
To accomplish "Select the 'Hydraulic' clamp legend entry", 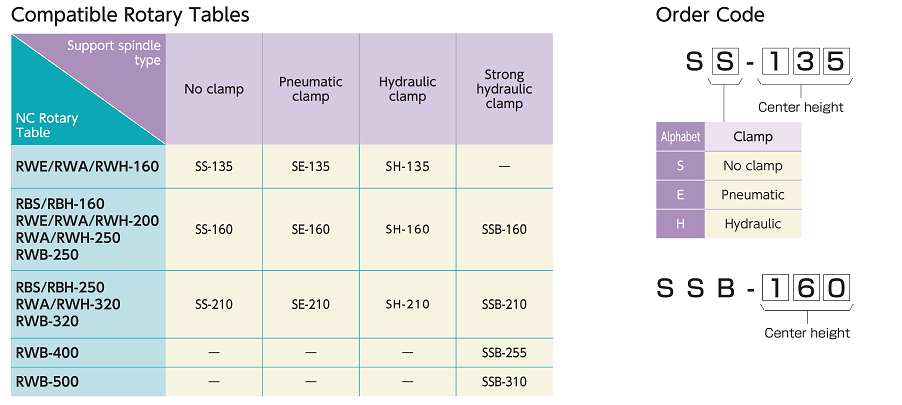I will 753,224.
